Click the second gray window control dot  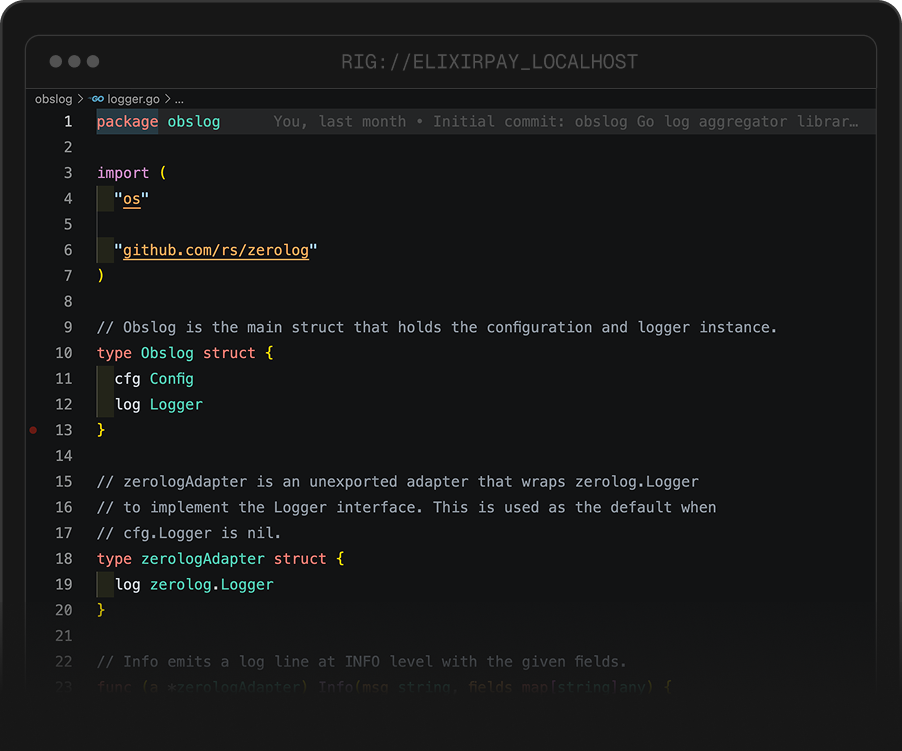(74, 62)
